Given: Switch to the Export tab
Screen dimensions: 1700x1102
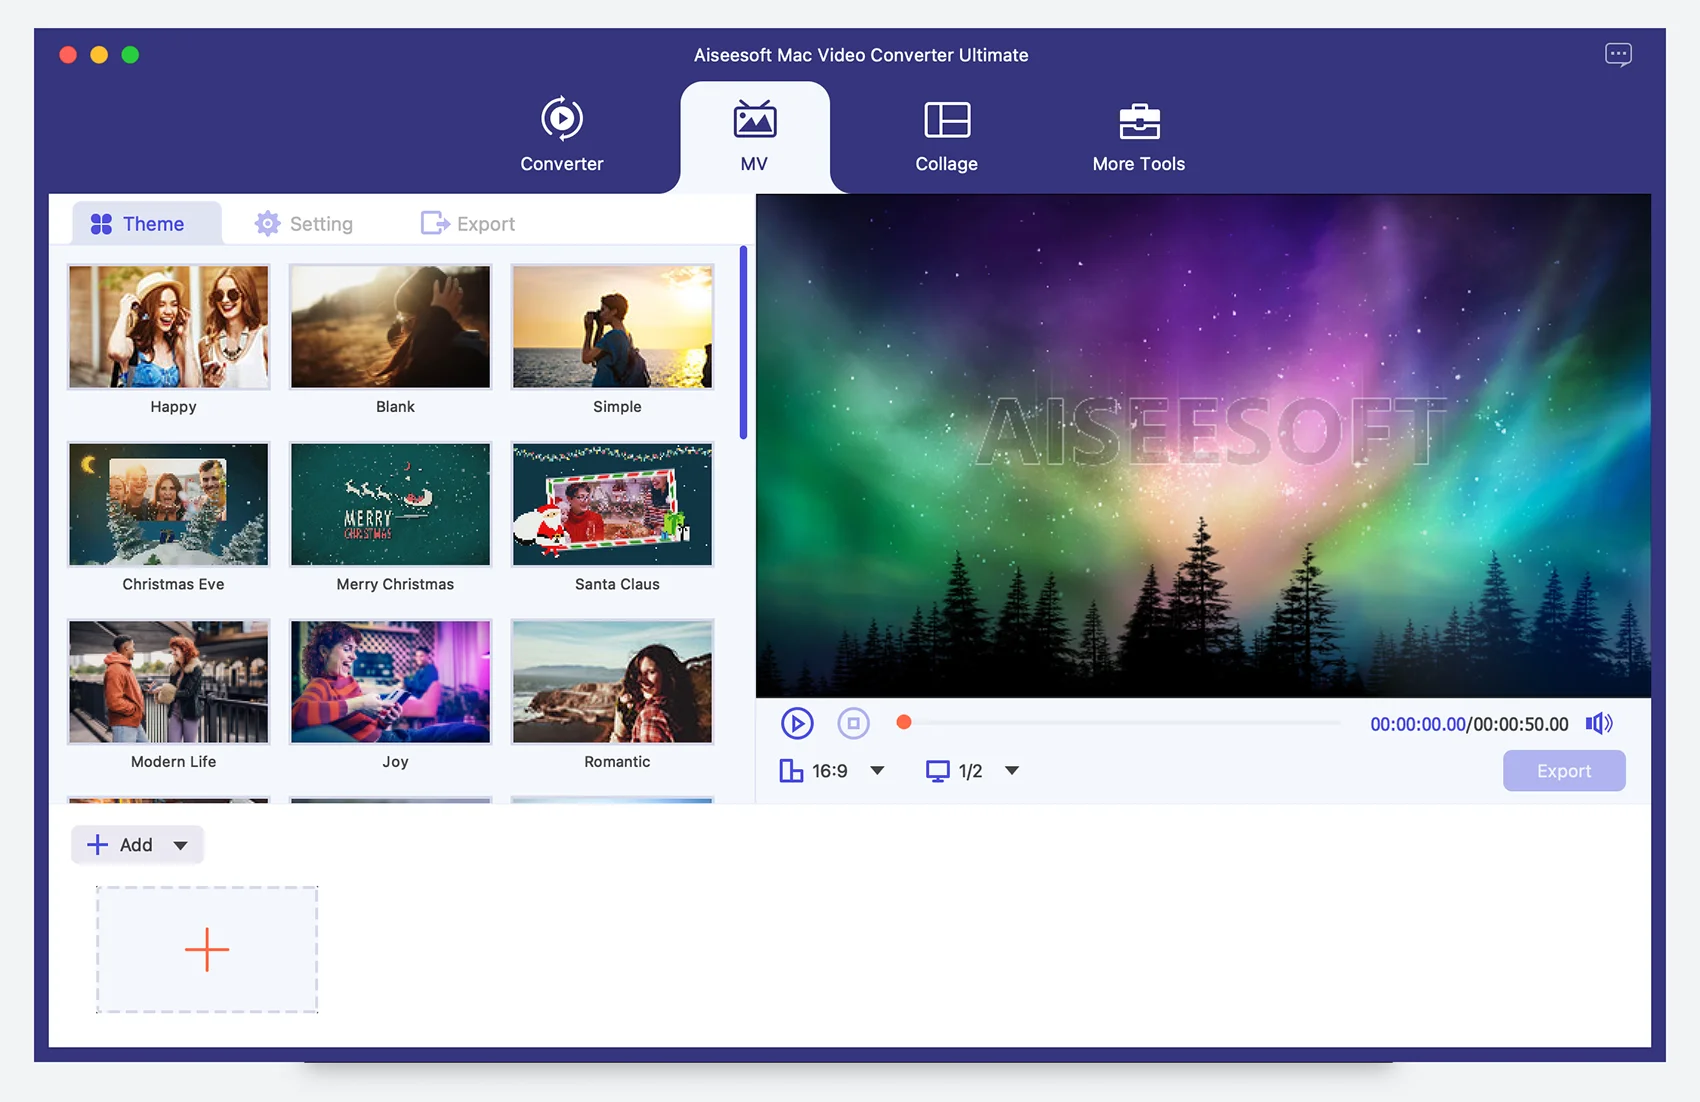Looking at the screenshot, I should (468, 224).
